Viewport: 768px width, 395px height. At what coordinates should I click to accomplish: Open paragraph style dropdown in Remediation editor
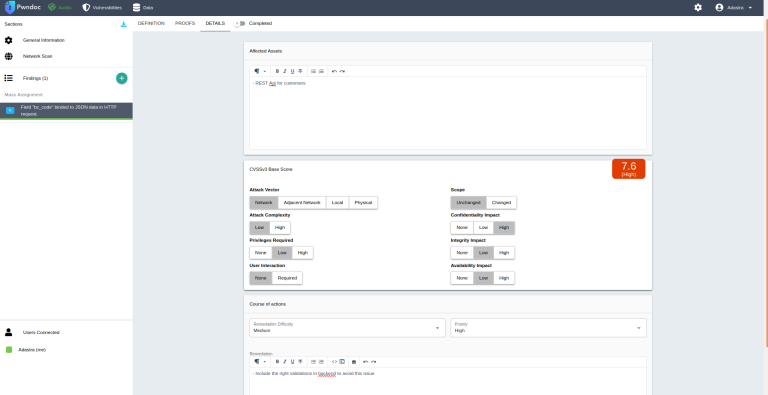pyautogui.click(x=260, y=362)
